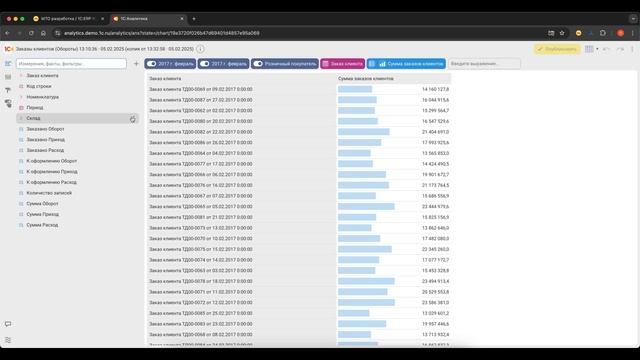Select К оформлению Приход measure
The height and width of the screenshot is (360, 640).
point(52,171)
